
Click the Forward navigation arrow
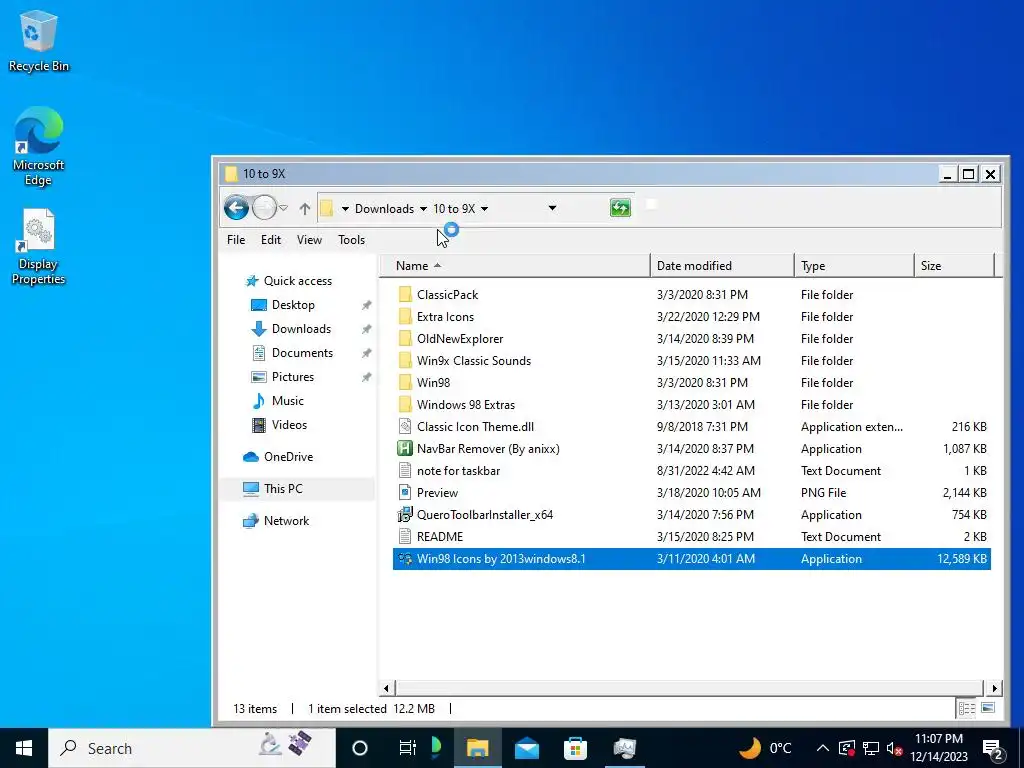pyautogui.click(x=264, y=208)
